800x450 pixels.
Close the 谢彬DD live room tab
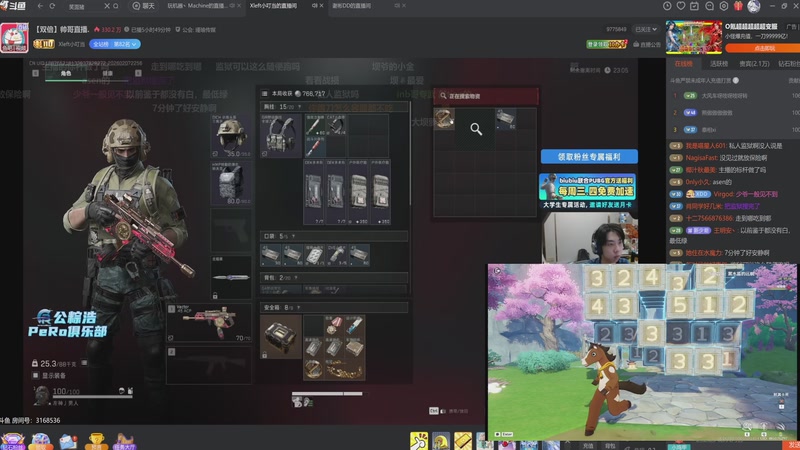[404, 6]
